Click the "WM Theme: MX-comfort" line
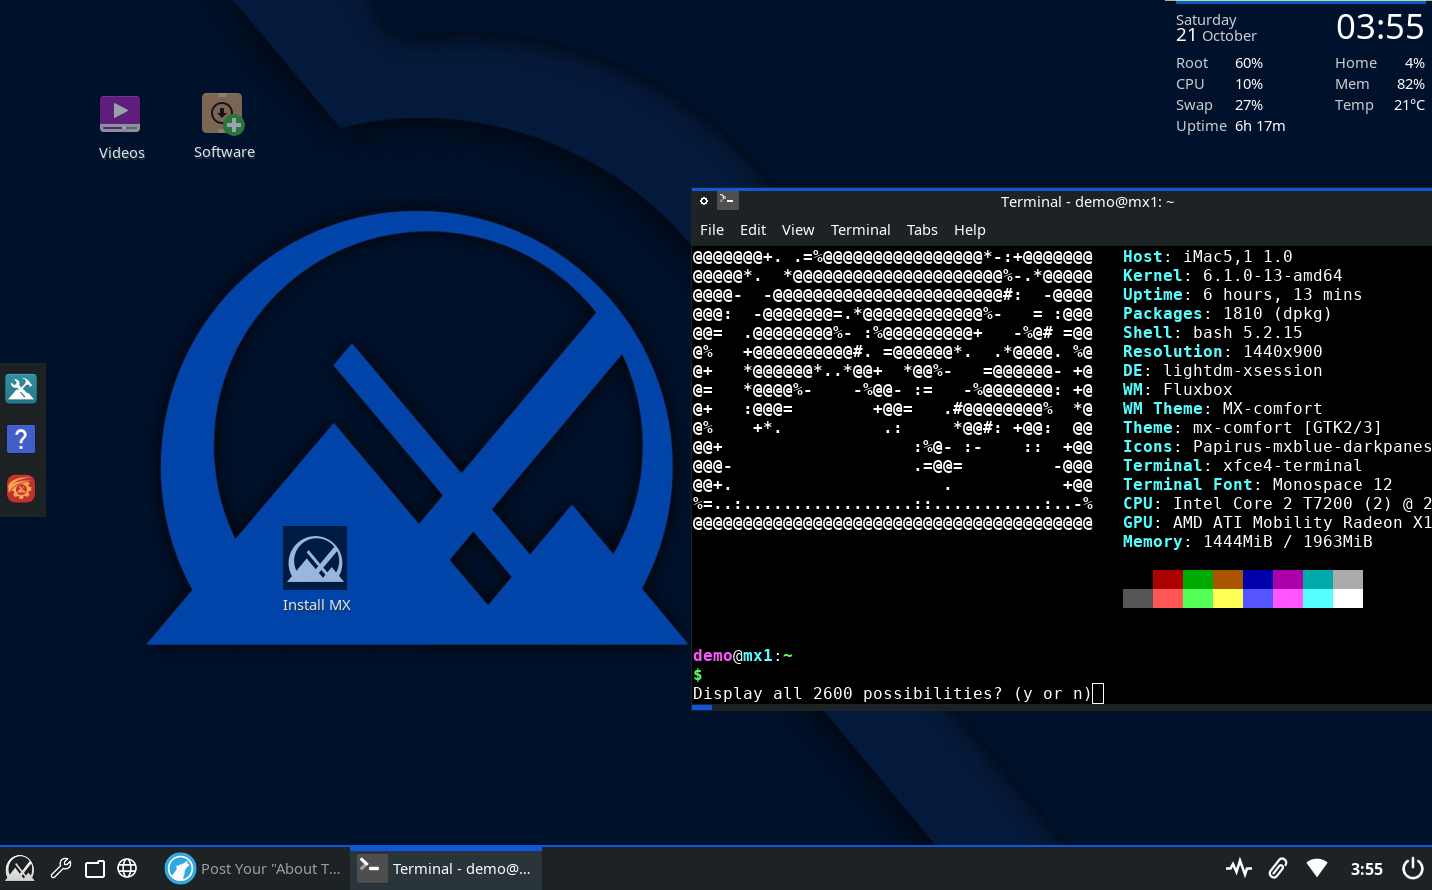The image size is (1432, 890). pyautogui.click(x=1223, y=409)
